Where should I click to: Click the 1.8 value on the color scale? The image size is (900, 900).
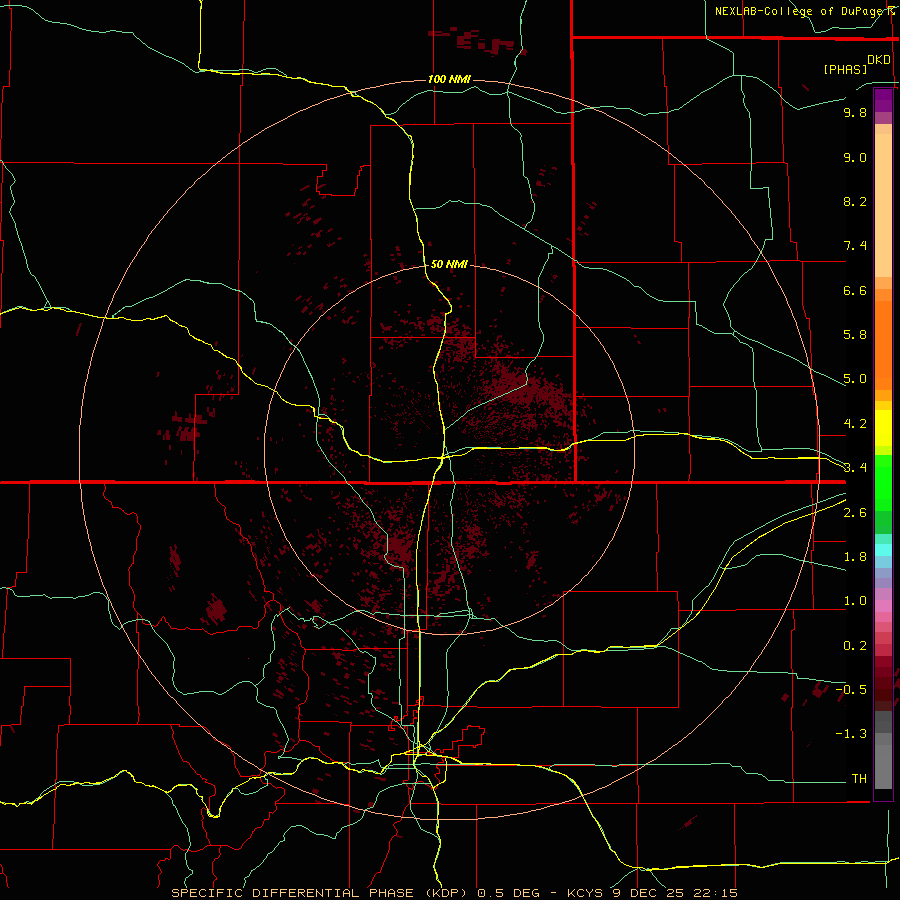(x=855, y=557)
